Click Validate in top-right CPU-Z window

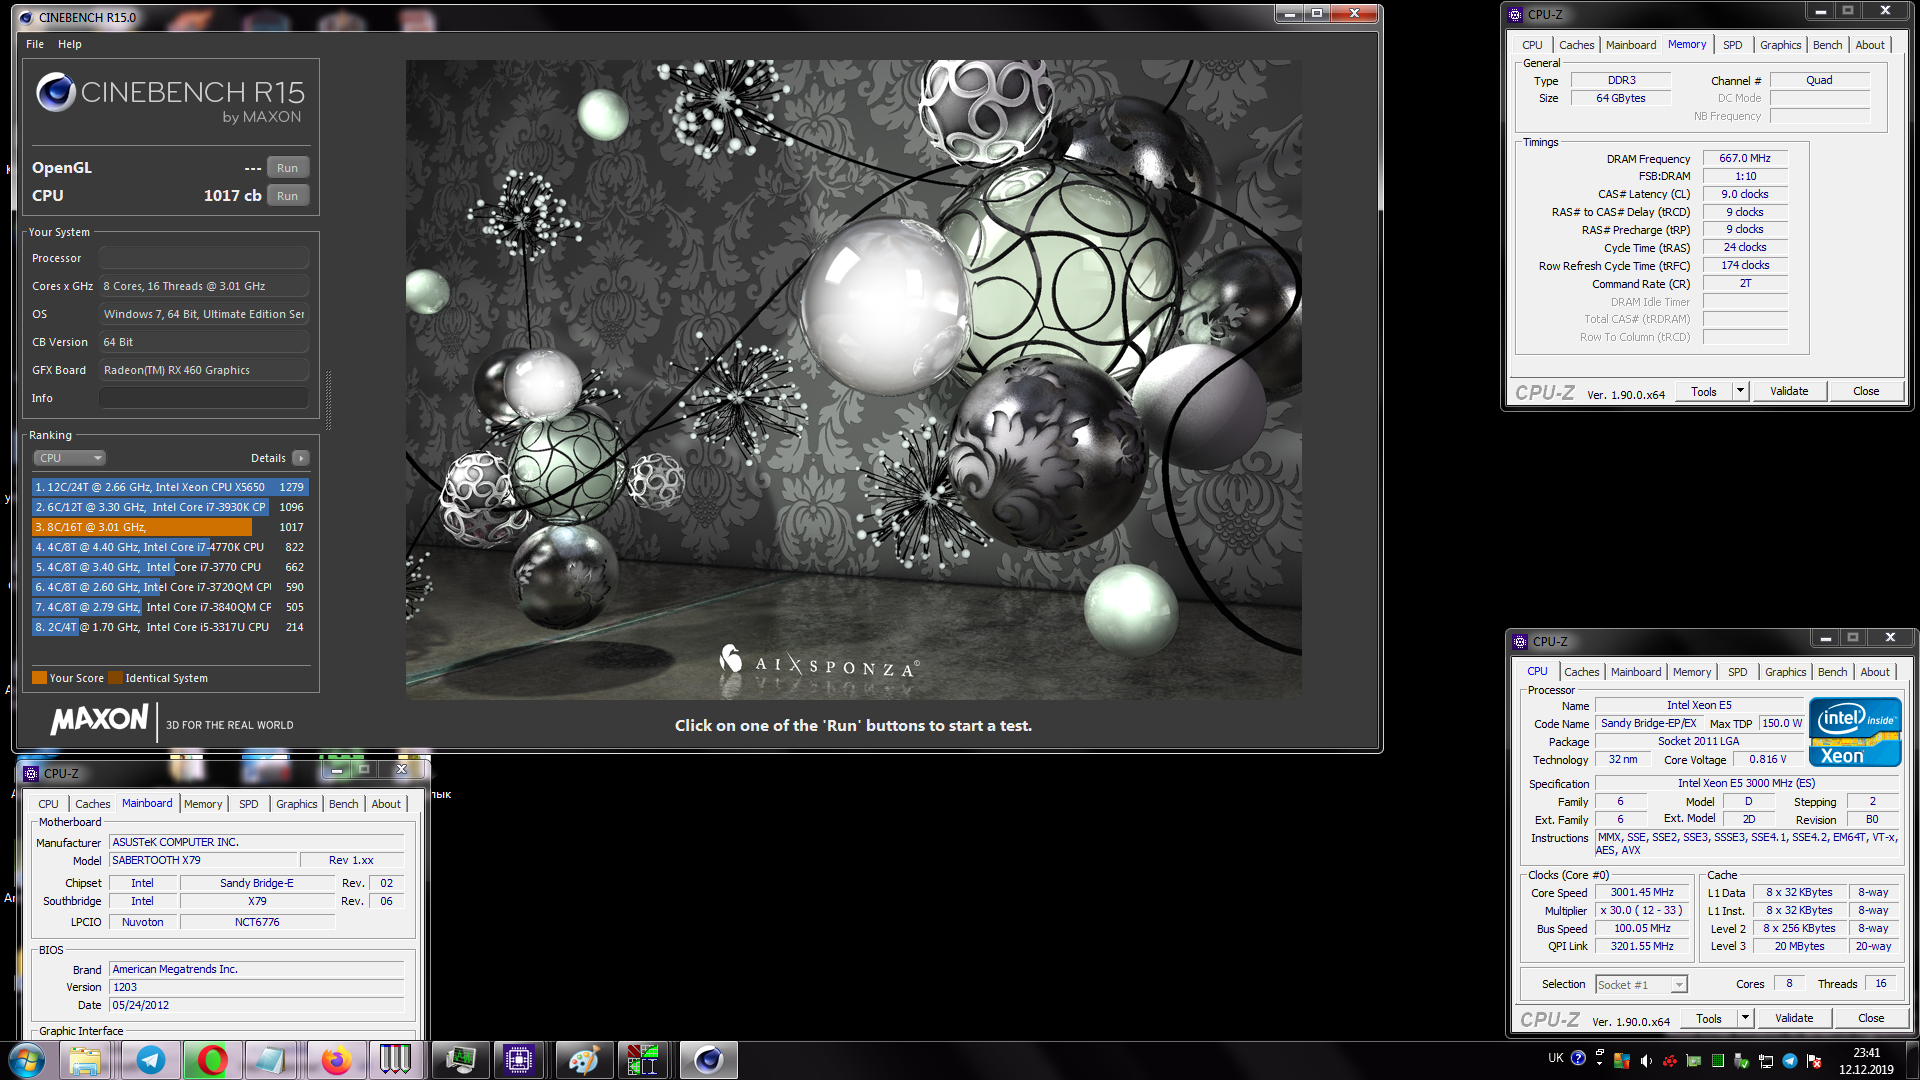click(1789, 391)
